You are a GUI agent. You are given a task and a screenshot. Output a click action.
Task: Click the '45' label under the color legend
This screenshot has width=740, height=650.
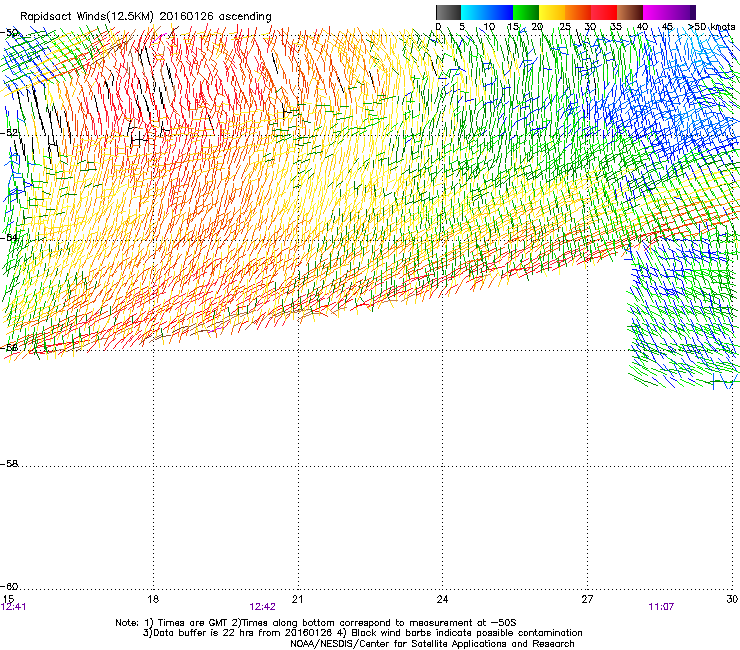(667, 27)
